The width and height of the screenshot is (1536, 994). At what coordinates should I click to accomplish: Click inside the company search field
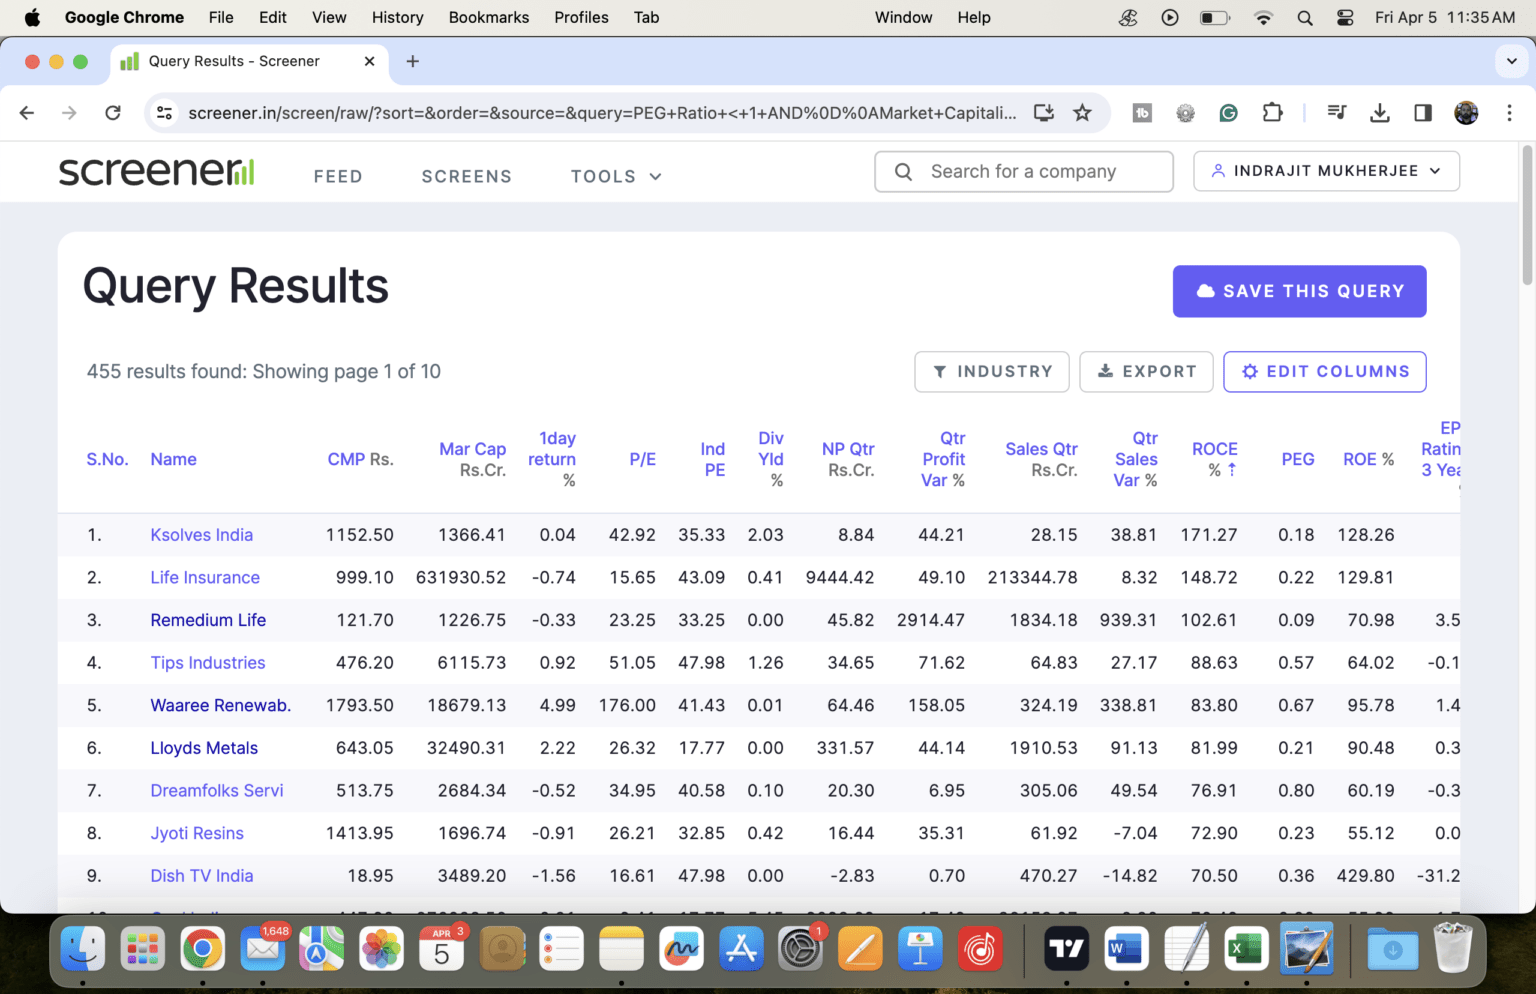(1023, 171)
